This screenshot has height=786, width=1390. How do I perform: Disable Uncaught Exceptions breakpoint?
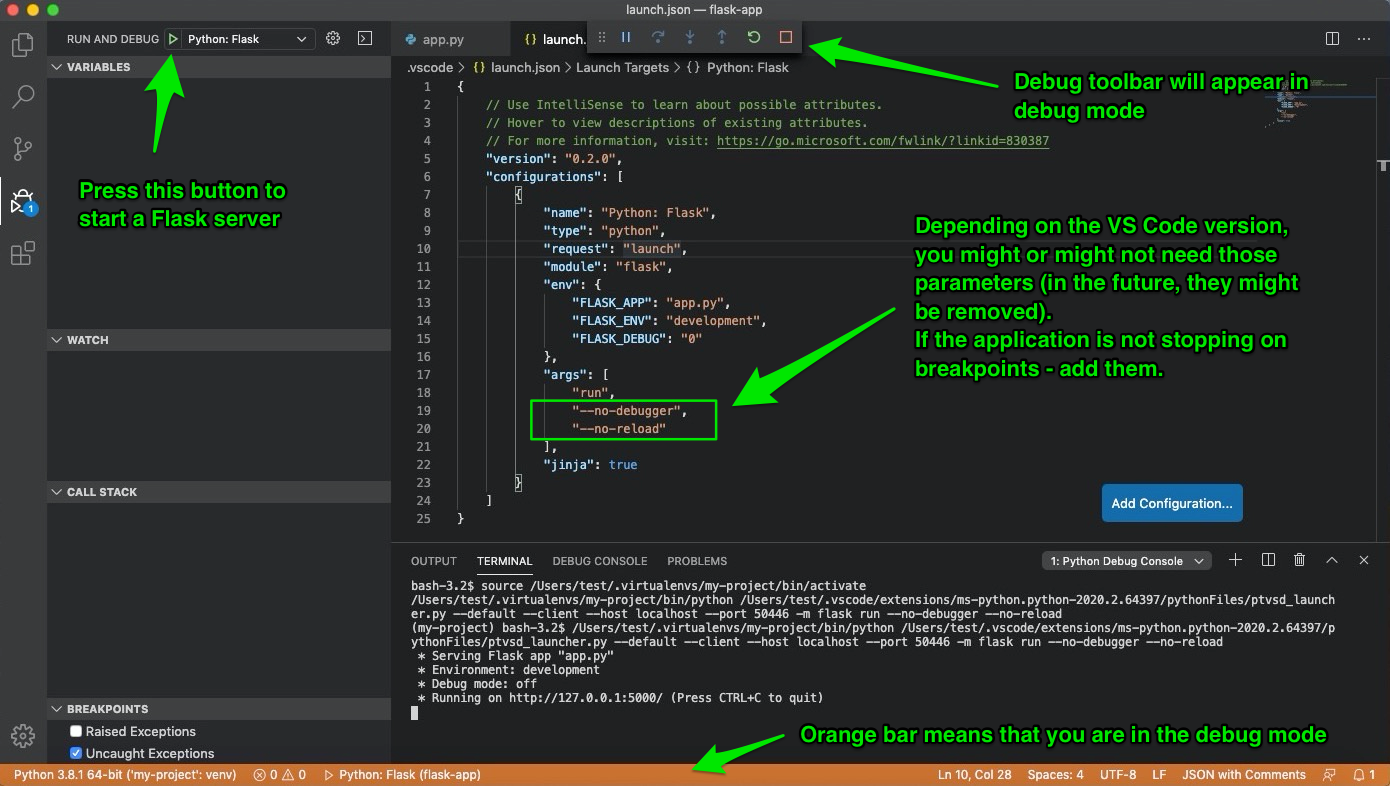coord(76,753)
